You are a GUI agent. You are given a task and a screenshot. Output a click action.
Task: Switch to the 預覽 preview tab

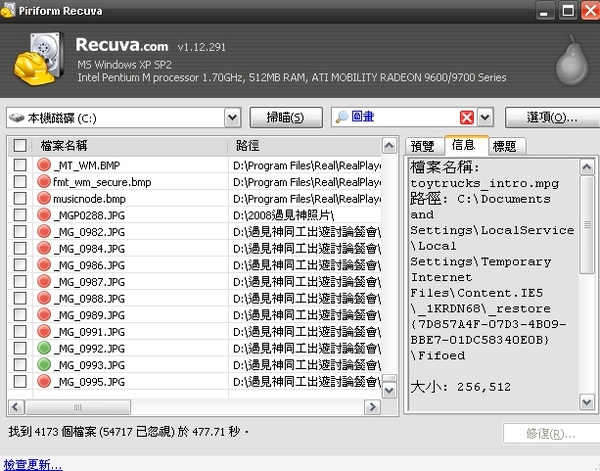[x=423, y=146]
